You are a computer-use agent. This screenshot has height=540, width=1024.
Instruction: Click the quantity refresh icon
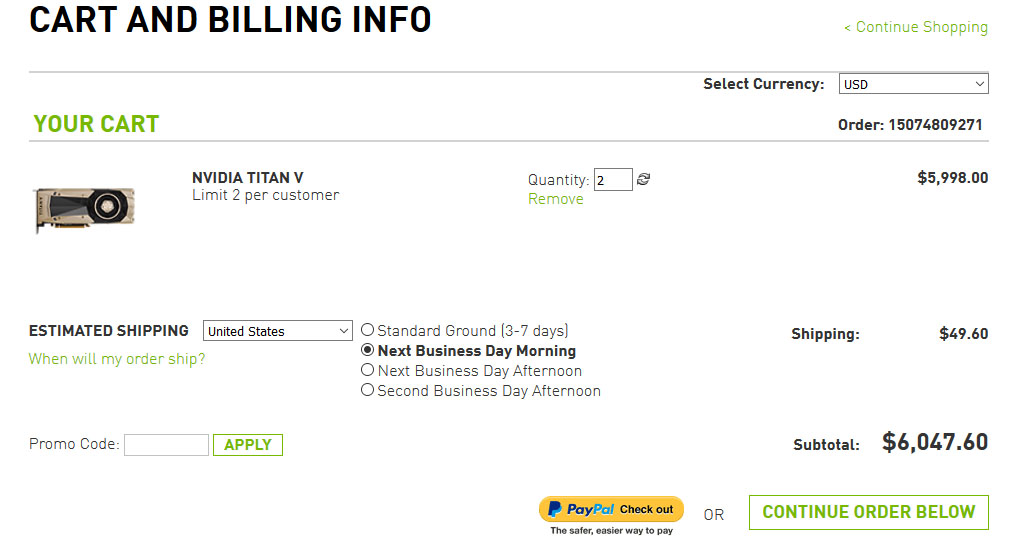point(643,180)
